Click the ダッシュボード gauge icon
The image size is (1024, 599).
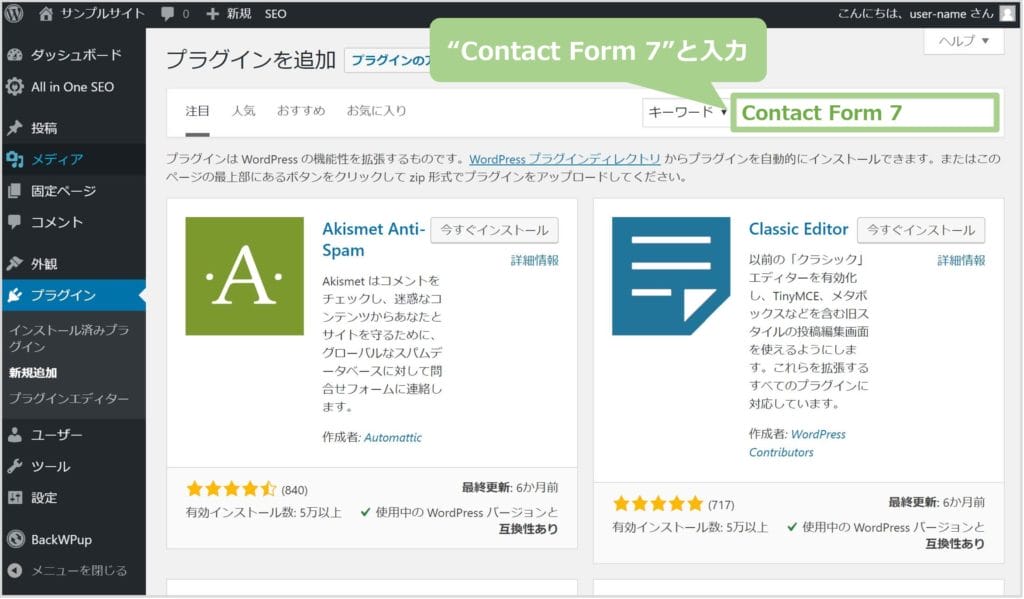[15, 55]
